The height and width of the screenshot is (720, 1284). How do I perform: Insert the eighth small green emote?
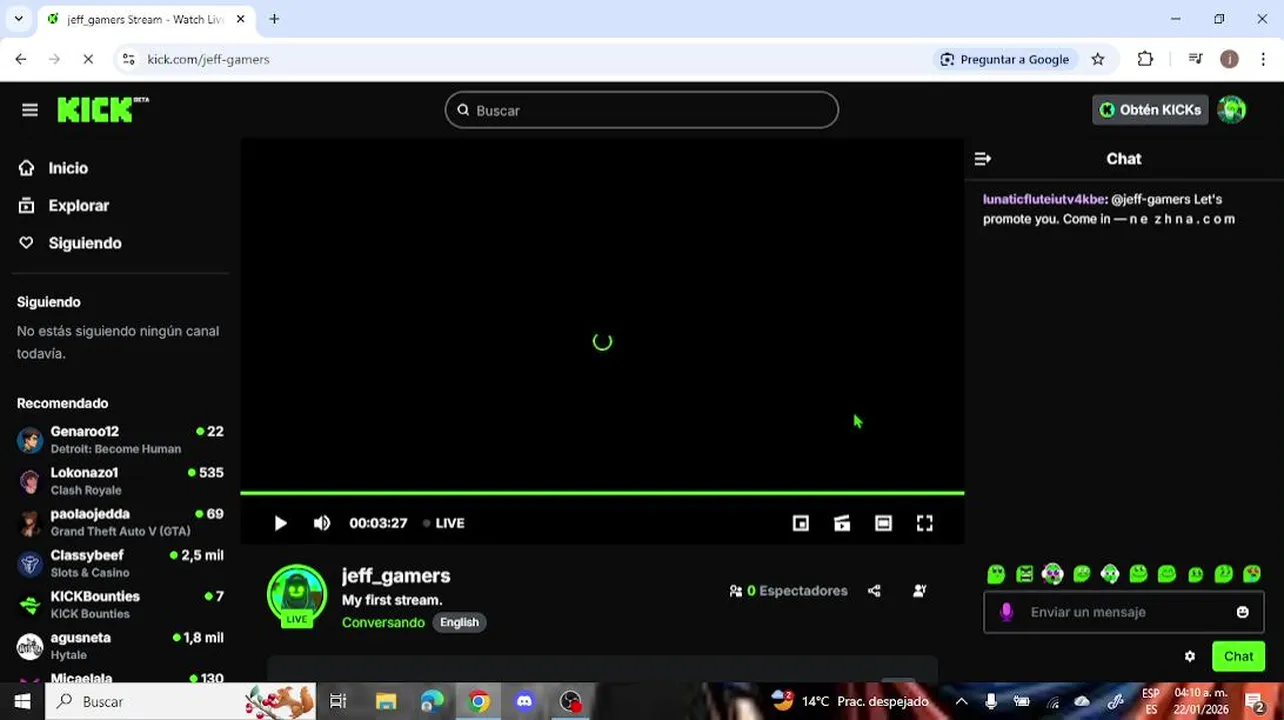click(x=1195, y=574)
